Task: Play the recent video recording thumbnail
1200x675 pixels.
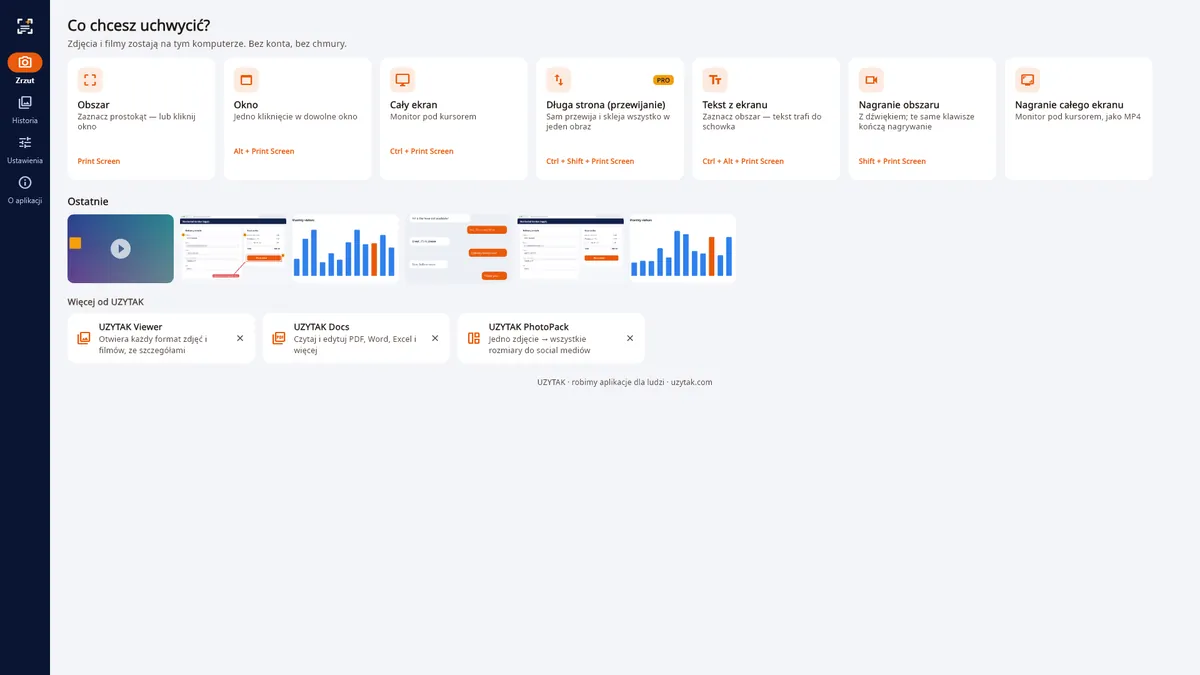Action: [x=120, y=249]
